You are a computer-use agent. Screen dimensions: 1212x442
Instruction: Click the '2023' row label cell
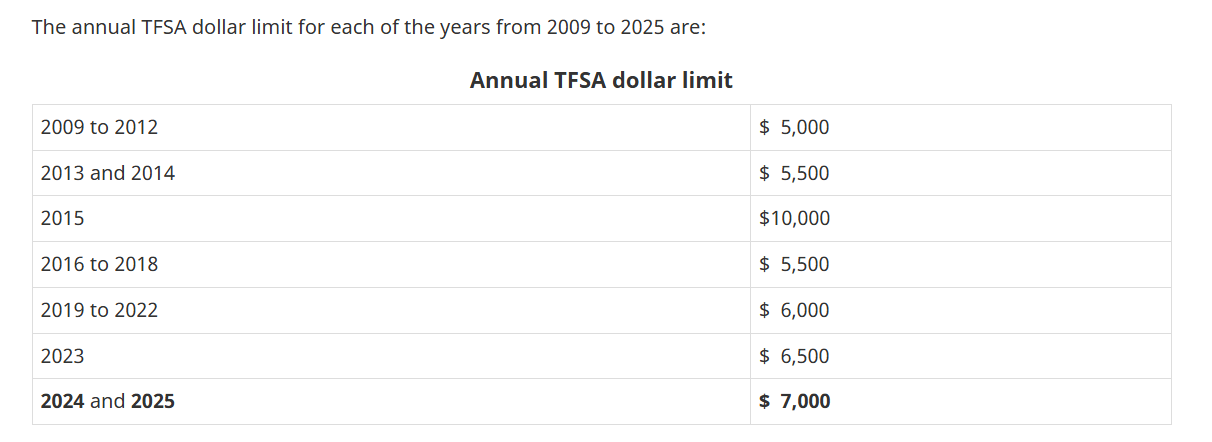click(62, 357)
